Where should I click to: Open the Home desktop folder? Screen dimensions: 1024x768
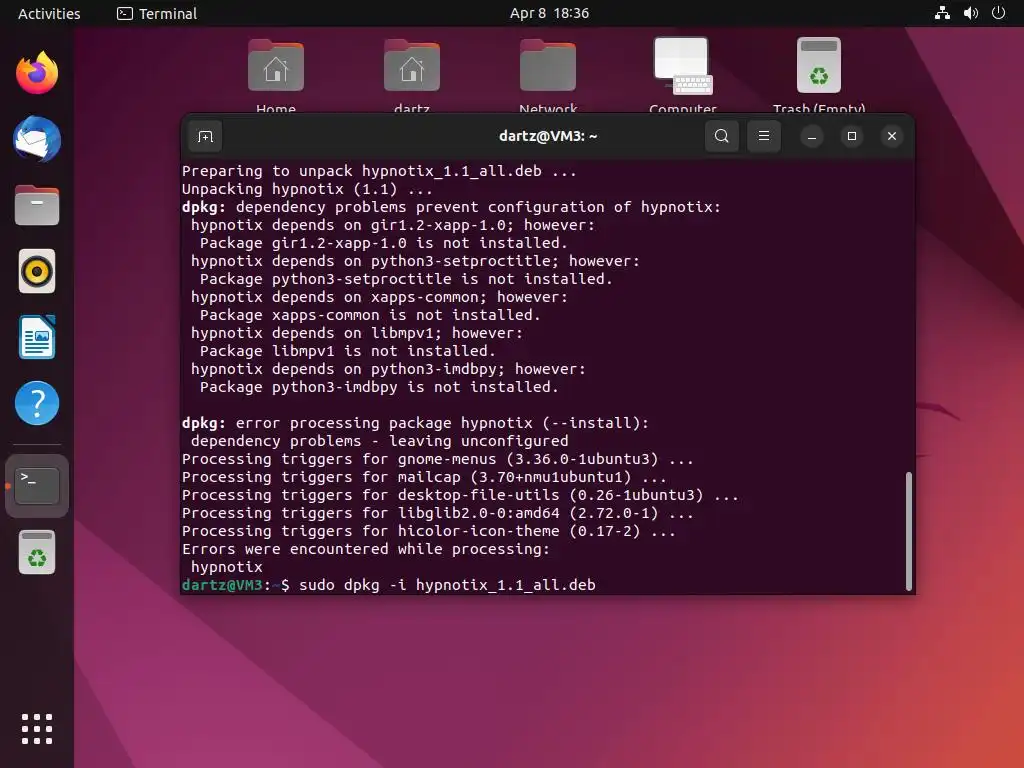coord(276,76)
